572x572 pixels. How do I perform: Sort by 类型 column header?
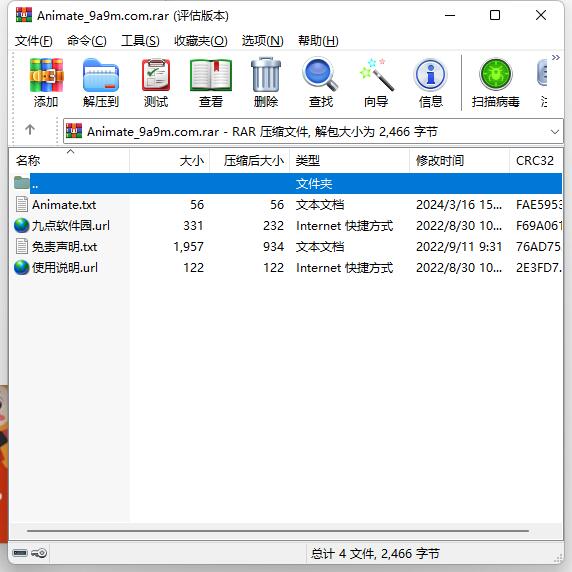350,161
